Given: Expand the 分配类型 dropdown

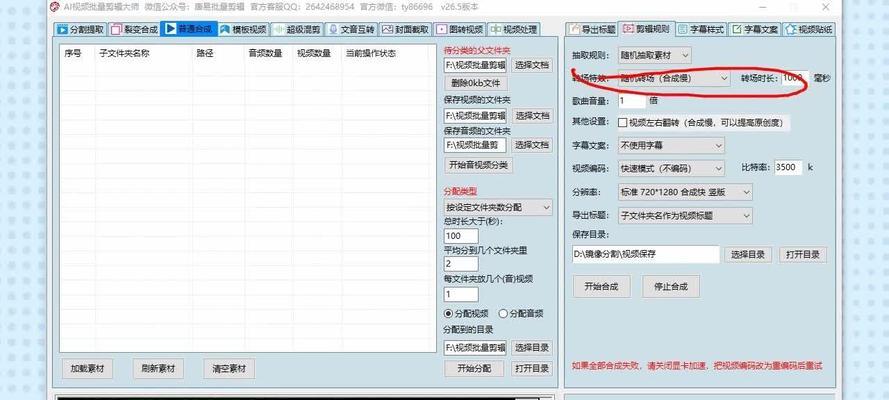Looking at the screenshot, I should 498,207.
